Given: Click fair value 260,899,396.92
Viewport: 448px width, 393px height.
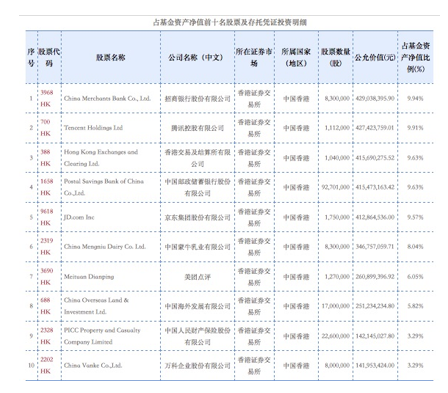Looking at the screenshot, I should (375, 276).
